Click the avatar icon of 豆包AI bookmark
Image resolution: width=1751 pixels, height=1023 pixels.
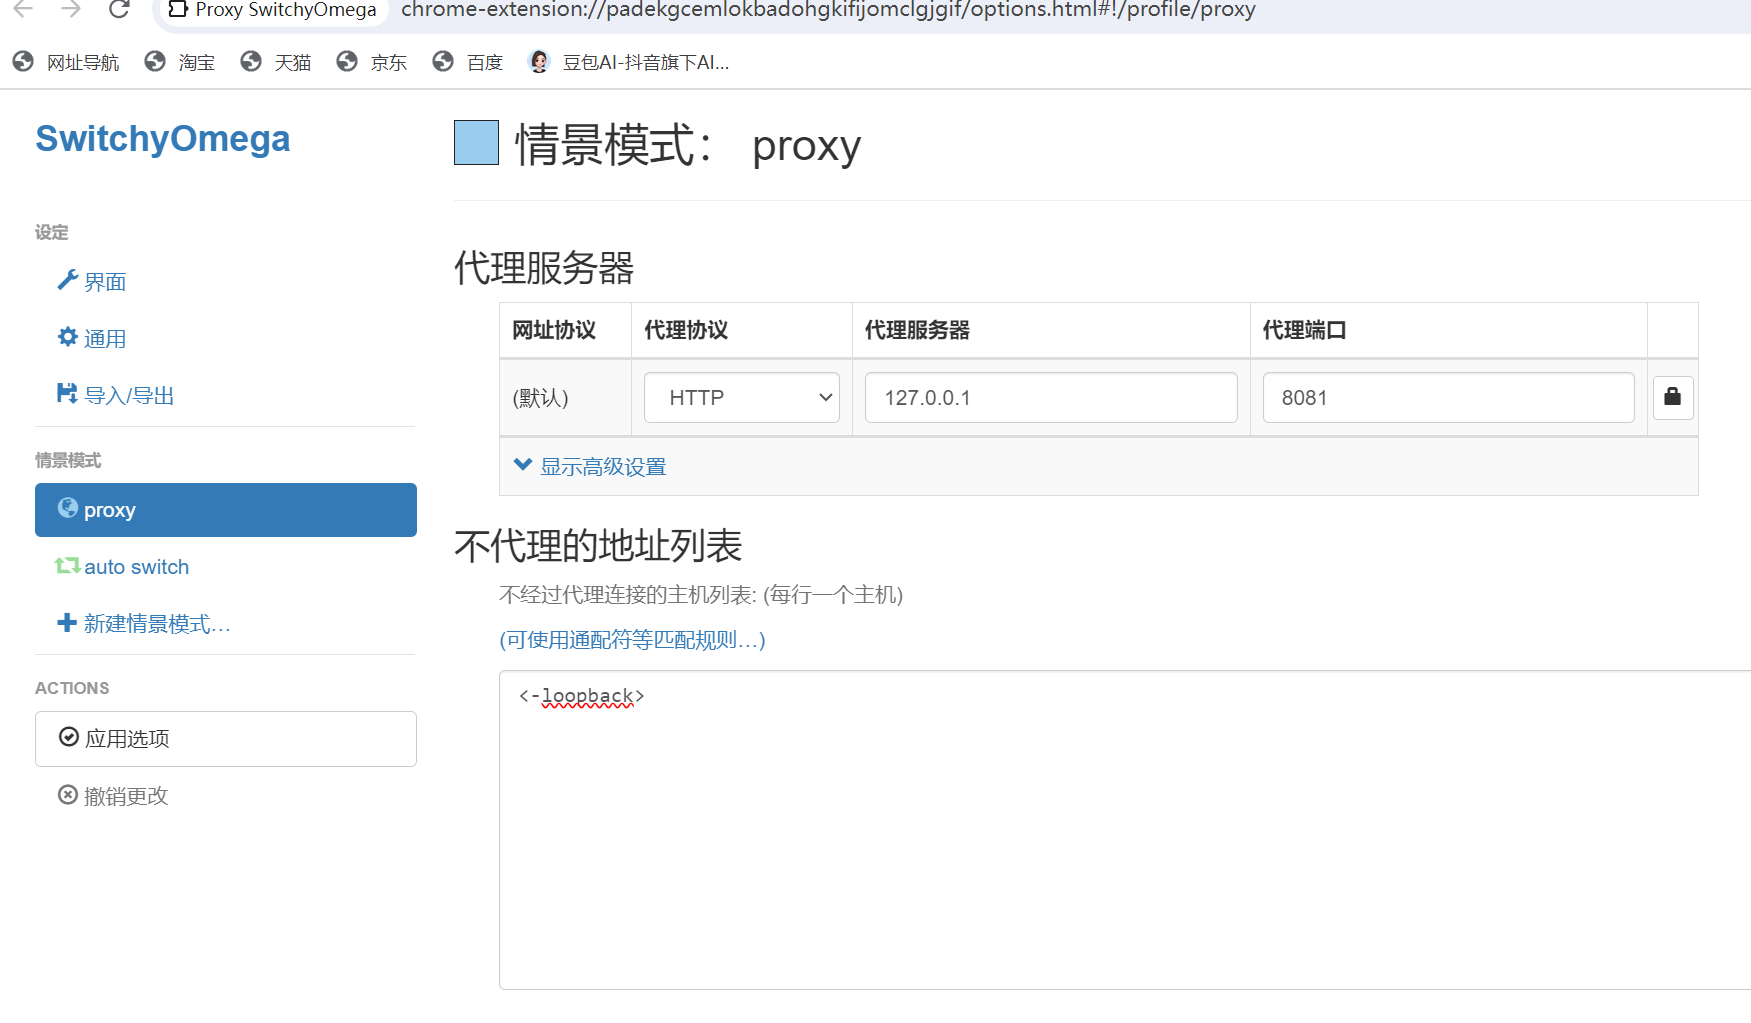click(539, 62)
